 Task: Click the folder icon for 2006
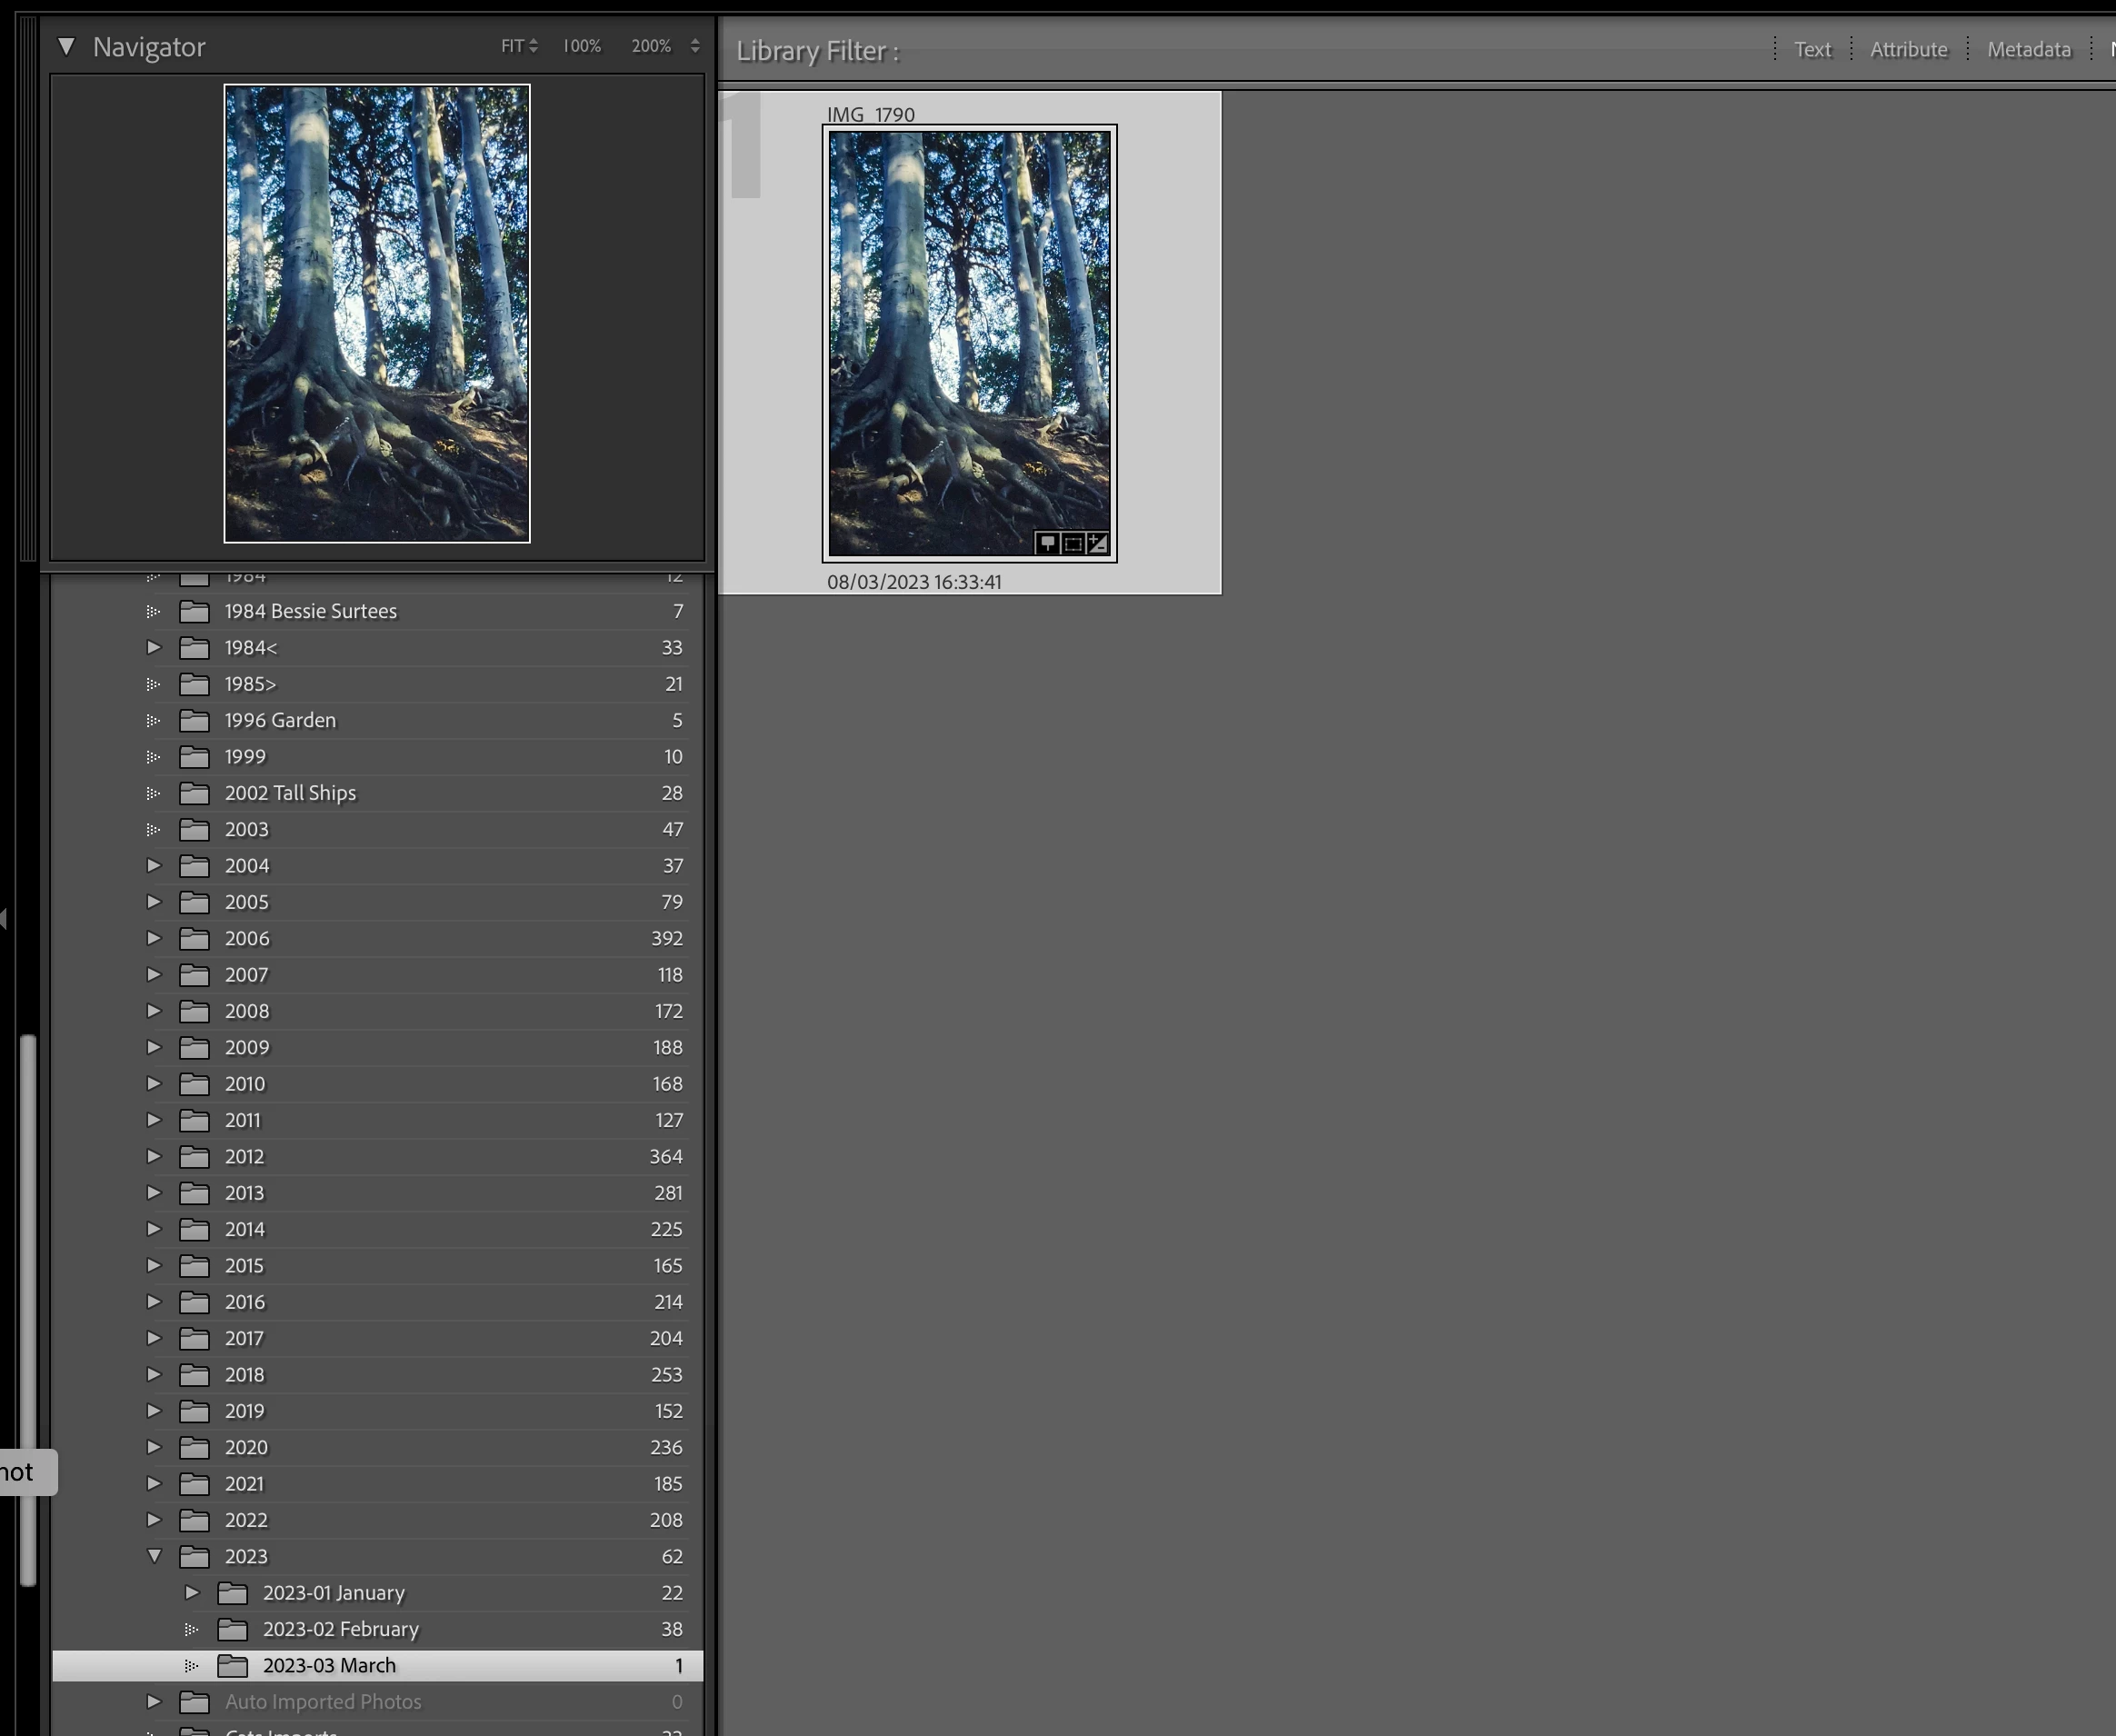194,938
